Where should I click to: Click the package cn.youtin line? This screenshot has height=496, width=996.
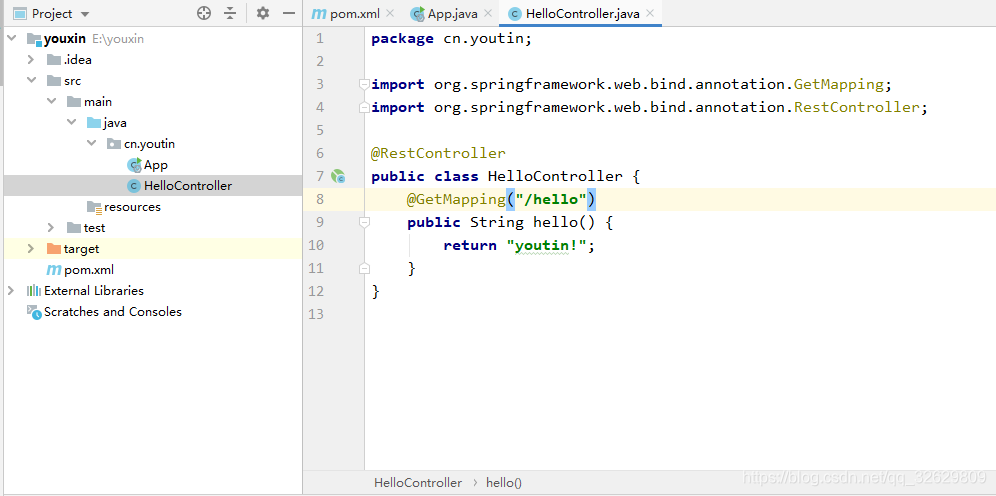point(451,39)
